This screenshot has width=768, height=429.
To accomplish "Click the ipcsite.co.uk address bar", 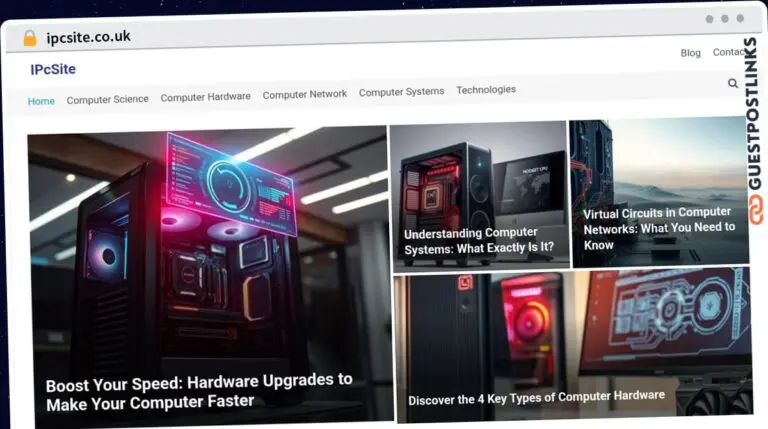I will click(x=88, y=37).
